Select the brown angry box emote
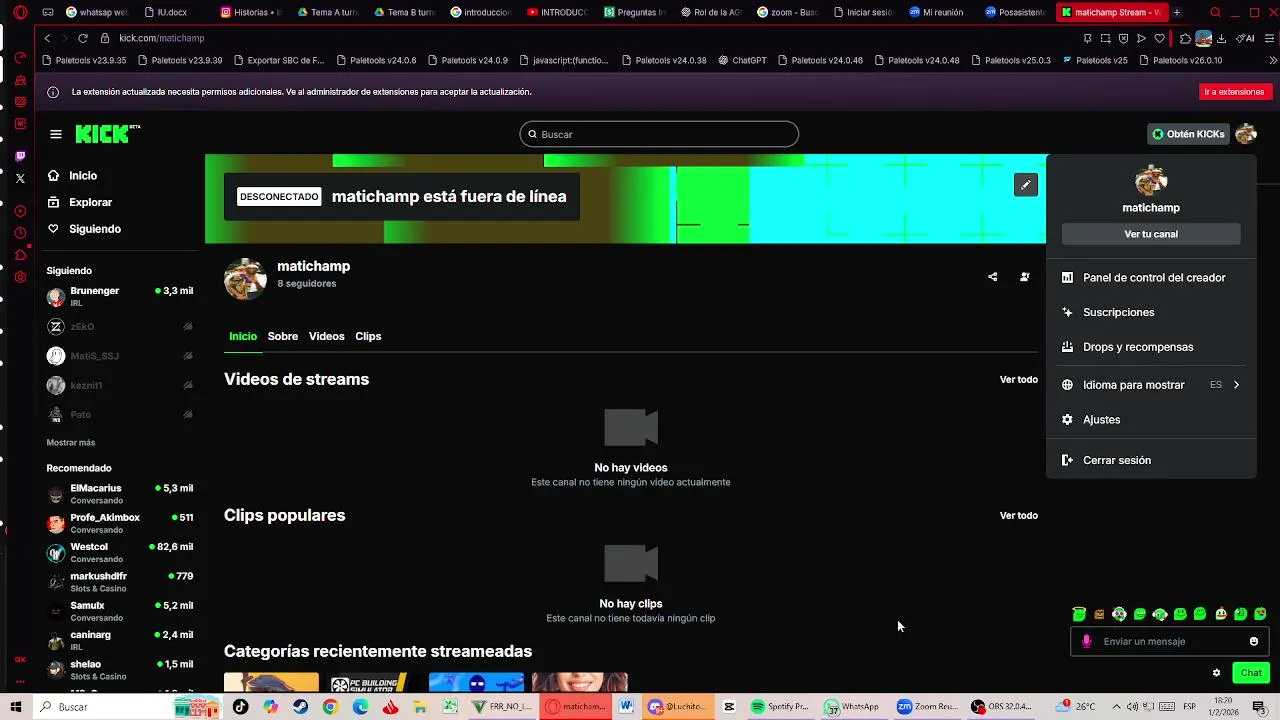The image size is (1280, 720). (x=1099, y=614)
